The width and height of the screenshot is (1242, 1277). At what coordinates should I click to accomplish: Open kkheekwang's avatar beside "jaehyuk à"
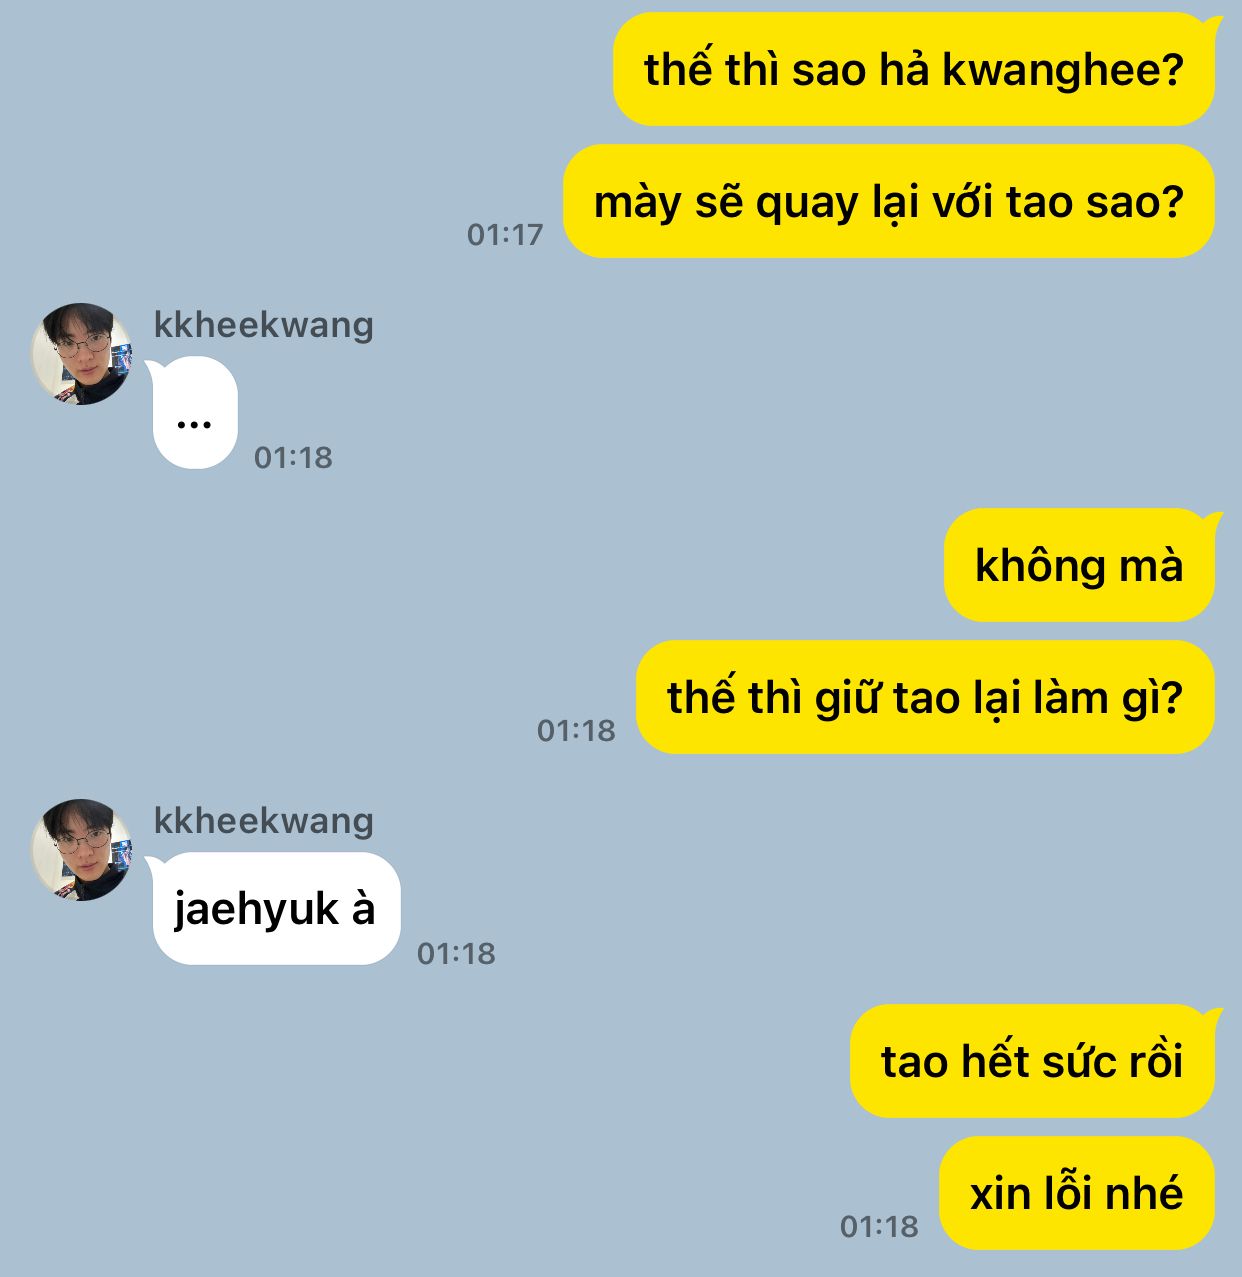82,850
